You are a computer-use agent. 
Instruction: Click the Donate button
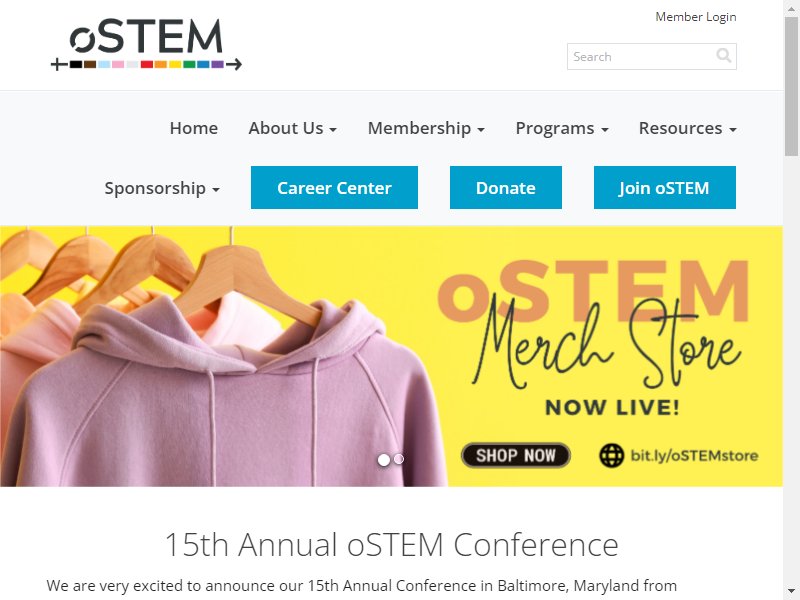click(x=506, y=187)
